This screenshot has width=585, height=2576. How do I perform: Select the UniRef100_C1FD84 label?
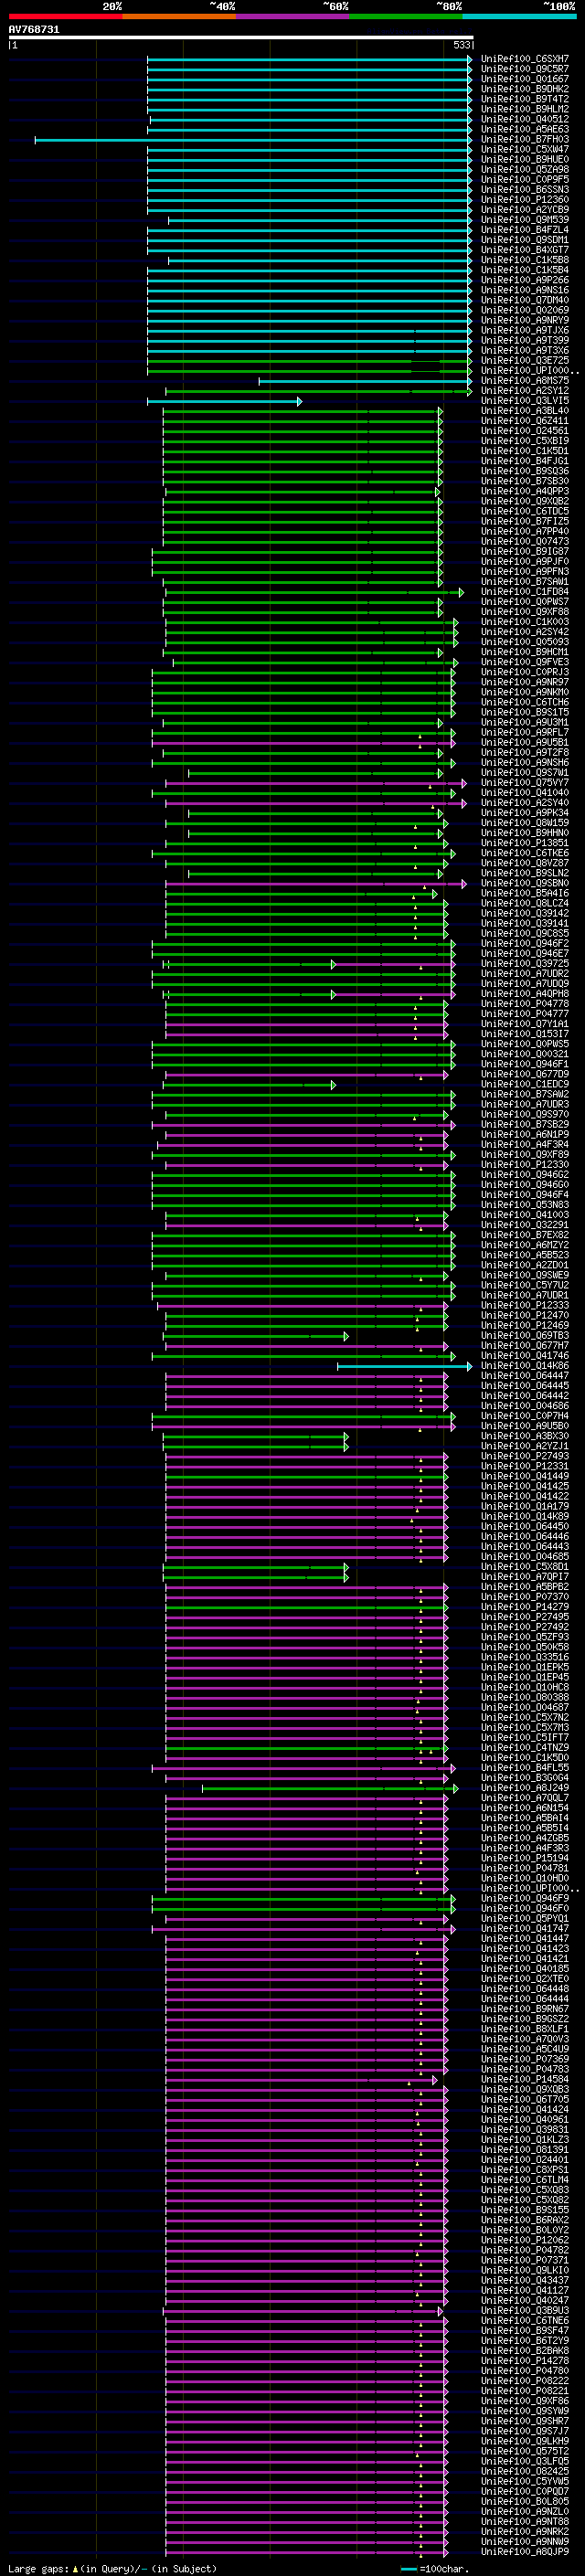525,592
